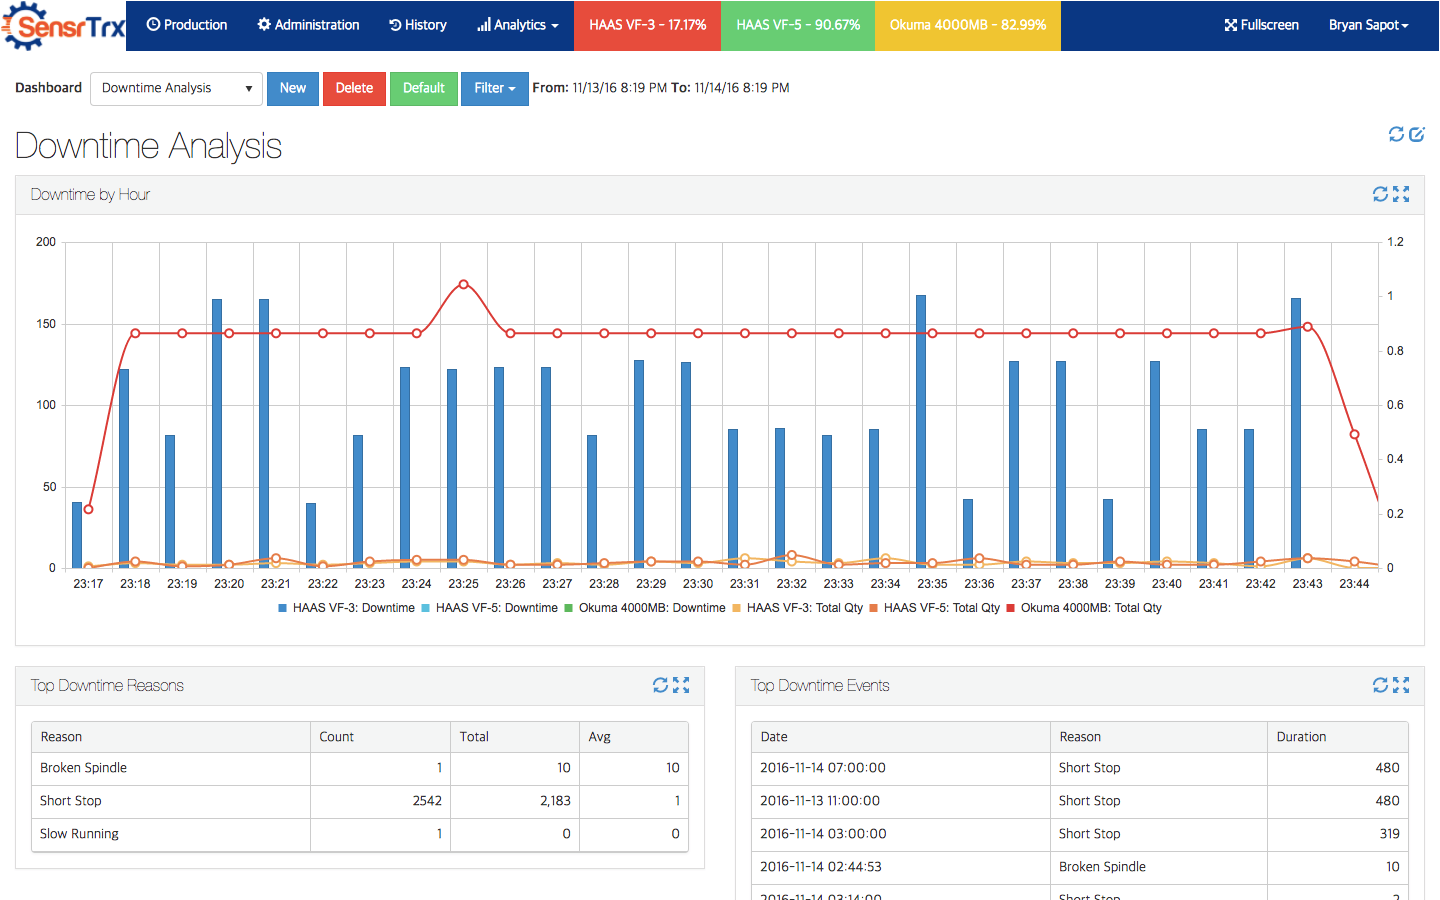Screen dimensions: 1440x900
Task: Open the Administration menu item
Action: 308,25
